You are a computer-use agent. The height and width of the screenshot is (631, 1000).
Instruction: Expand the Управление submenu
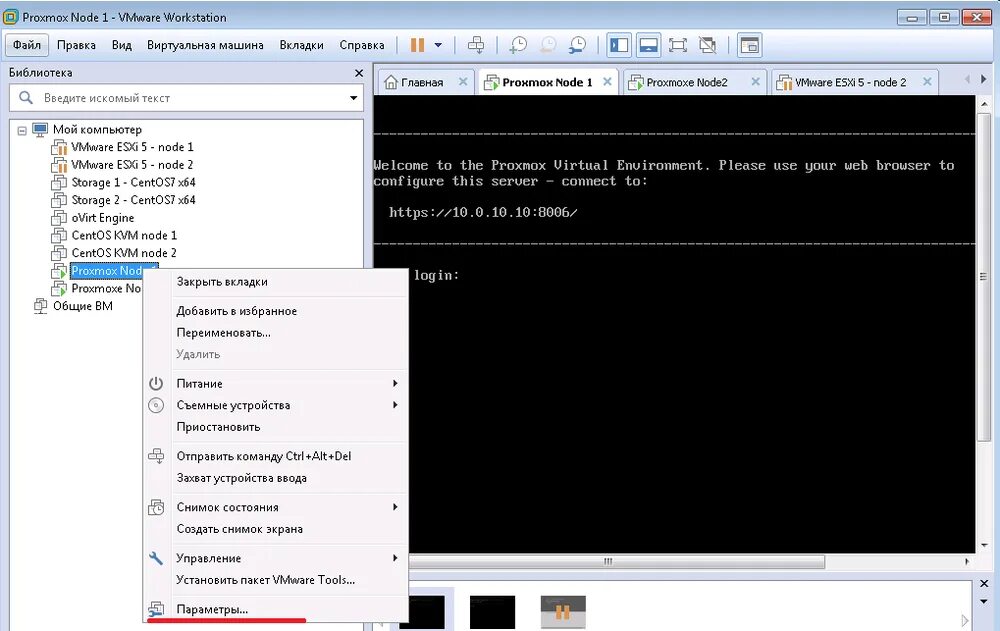[276, 558]
